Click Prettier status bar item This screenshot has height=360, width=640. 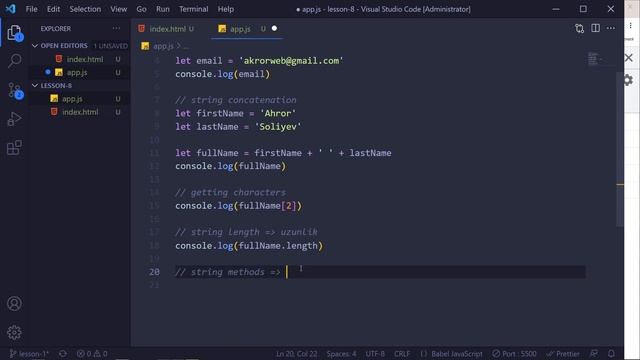coord(563,353)
